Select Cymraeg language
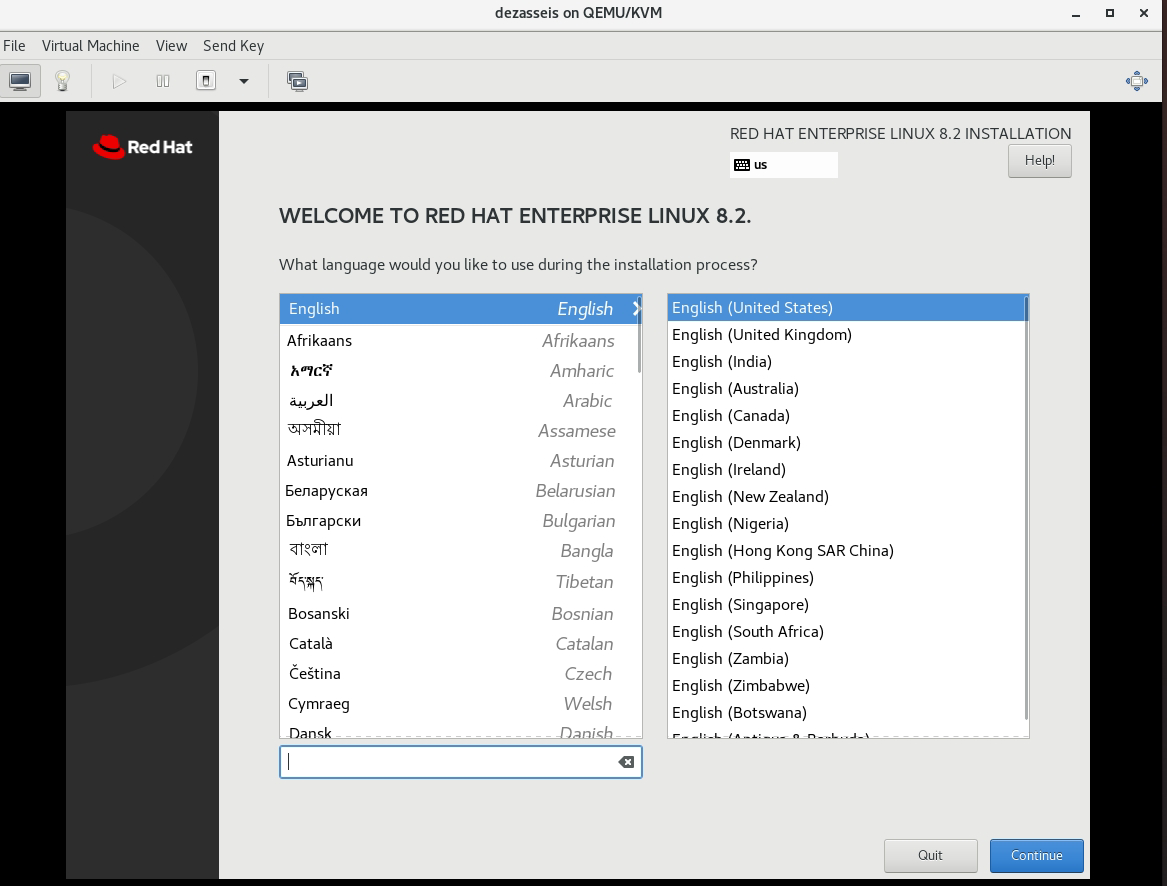Screen dimensions: 1167x886 click(461, 704)
